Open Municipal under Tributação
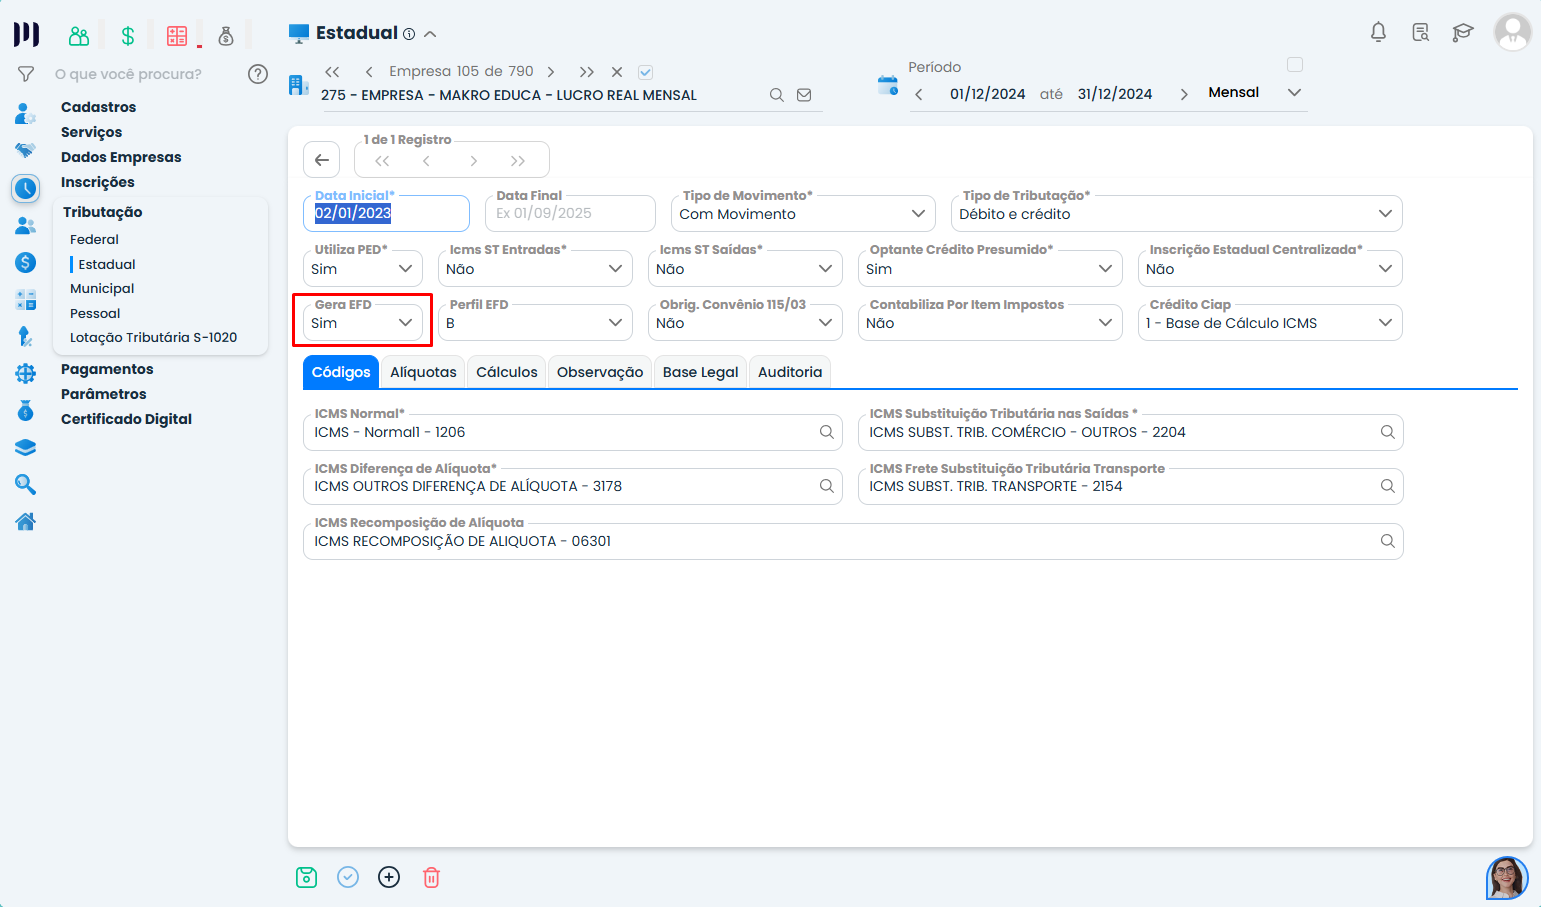This screenshot has width=1541, height=907. [102, 288]
